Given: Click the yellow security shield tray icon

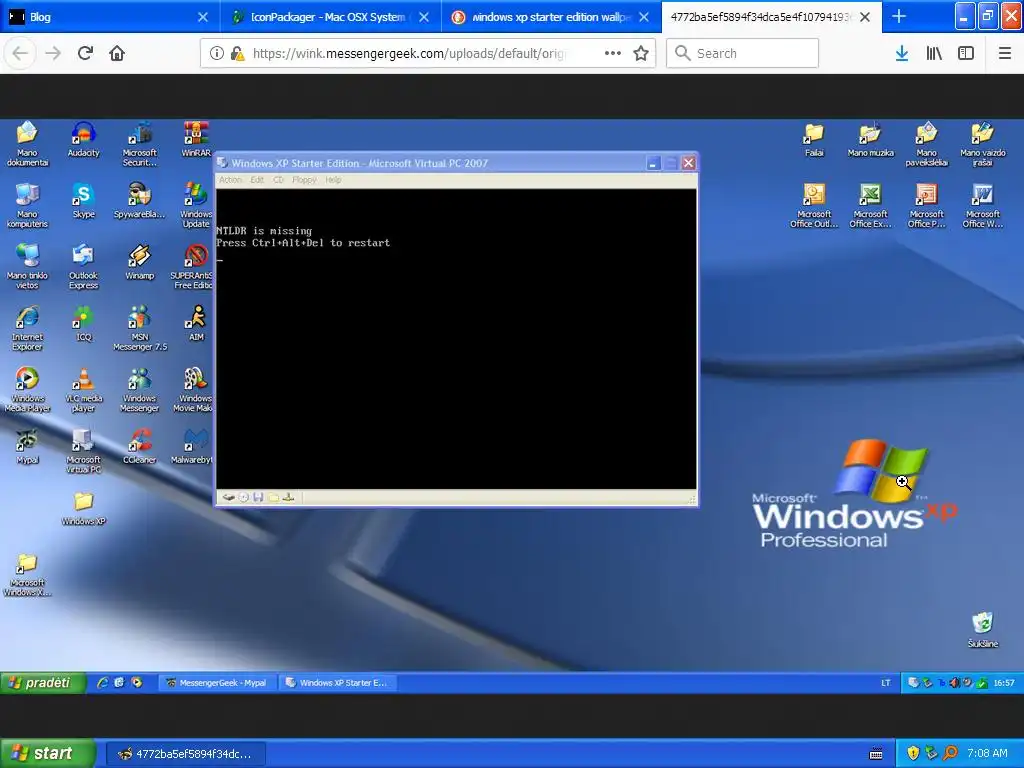Looking at the screenshot, I should pos(913,754).
